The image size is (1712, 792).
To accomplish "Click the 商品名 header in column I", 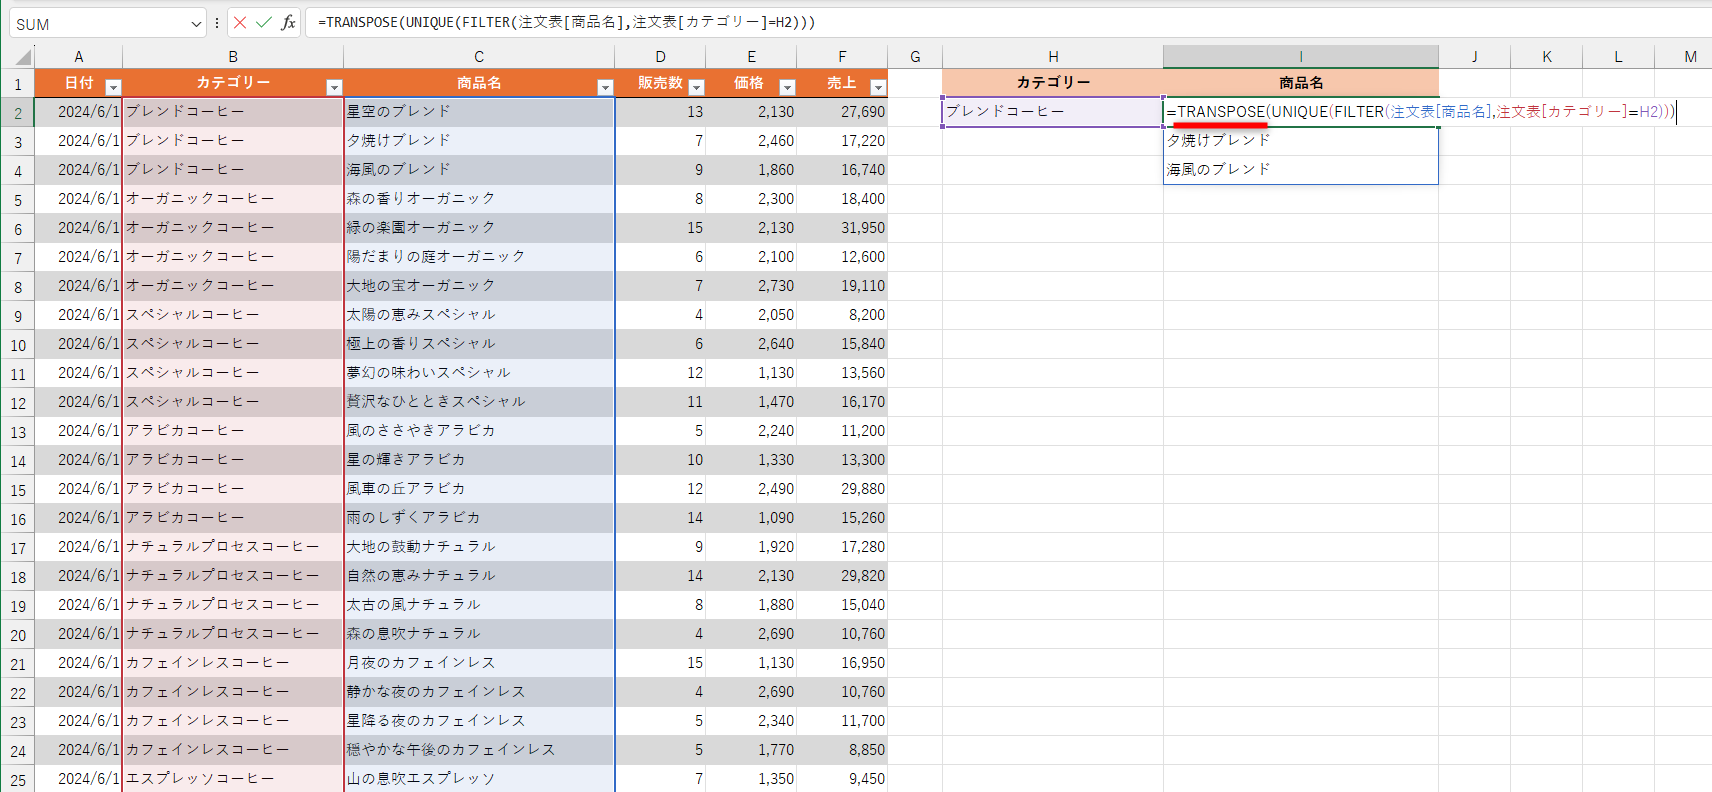I will pyautogui.click(x=1301, y=83).
